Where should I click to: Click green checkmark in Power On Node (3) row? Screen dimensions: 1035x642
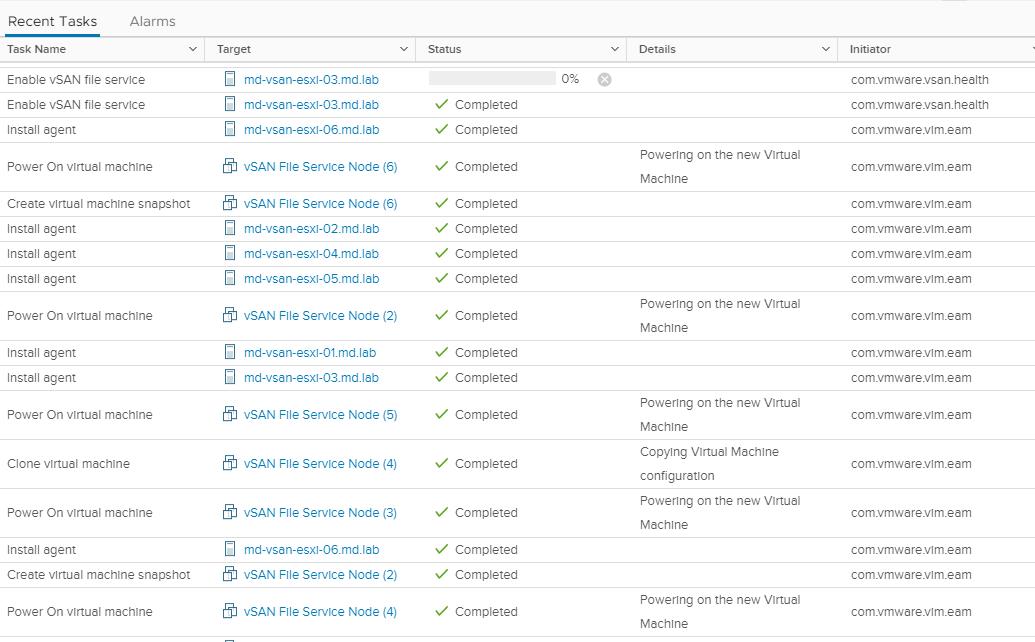coord(442,512)
